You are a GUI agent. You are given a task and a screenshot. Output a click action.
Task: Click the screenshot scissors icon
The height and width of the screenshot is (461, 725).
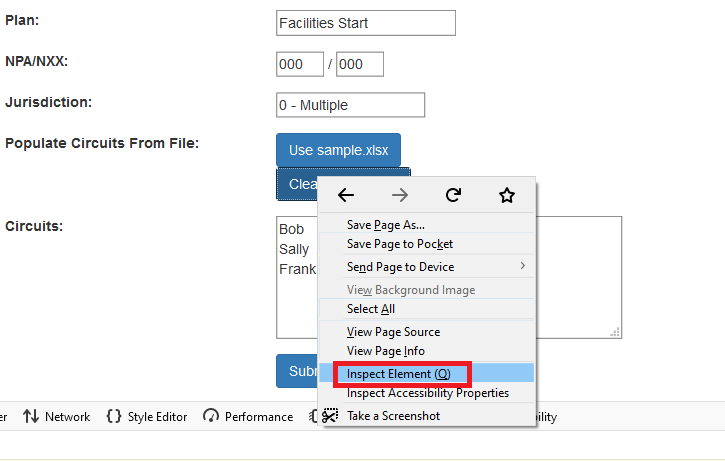tap(330, 416)
